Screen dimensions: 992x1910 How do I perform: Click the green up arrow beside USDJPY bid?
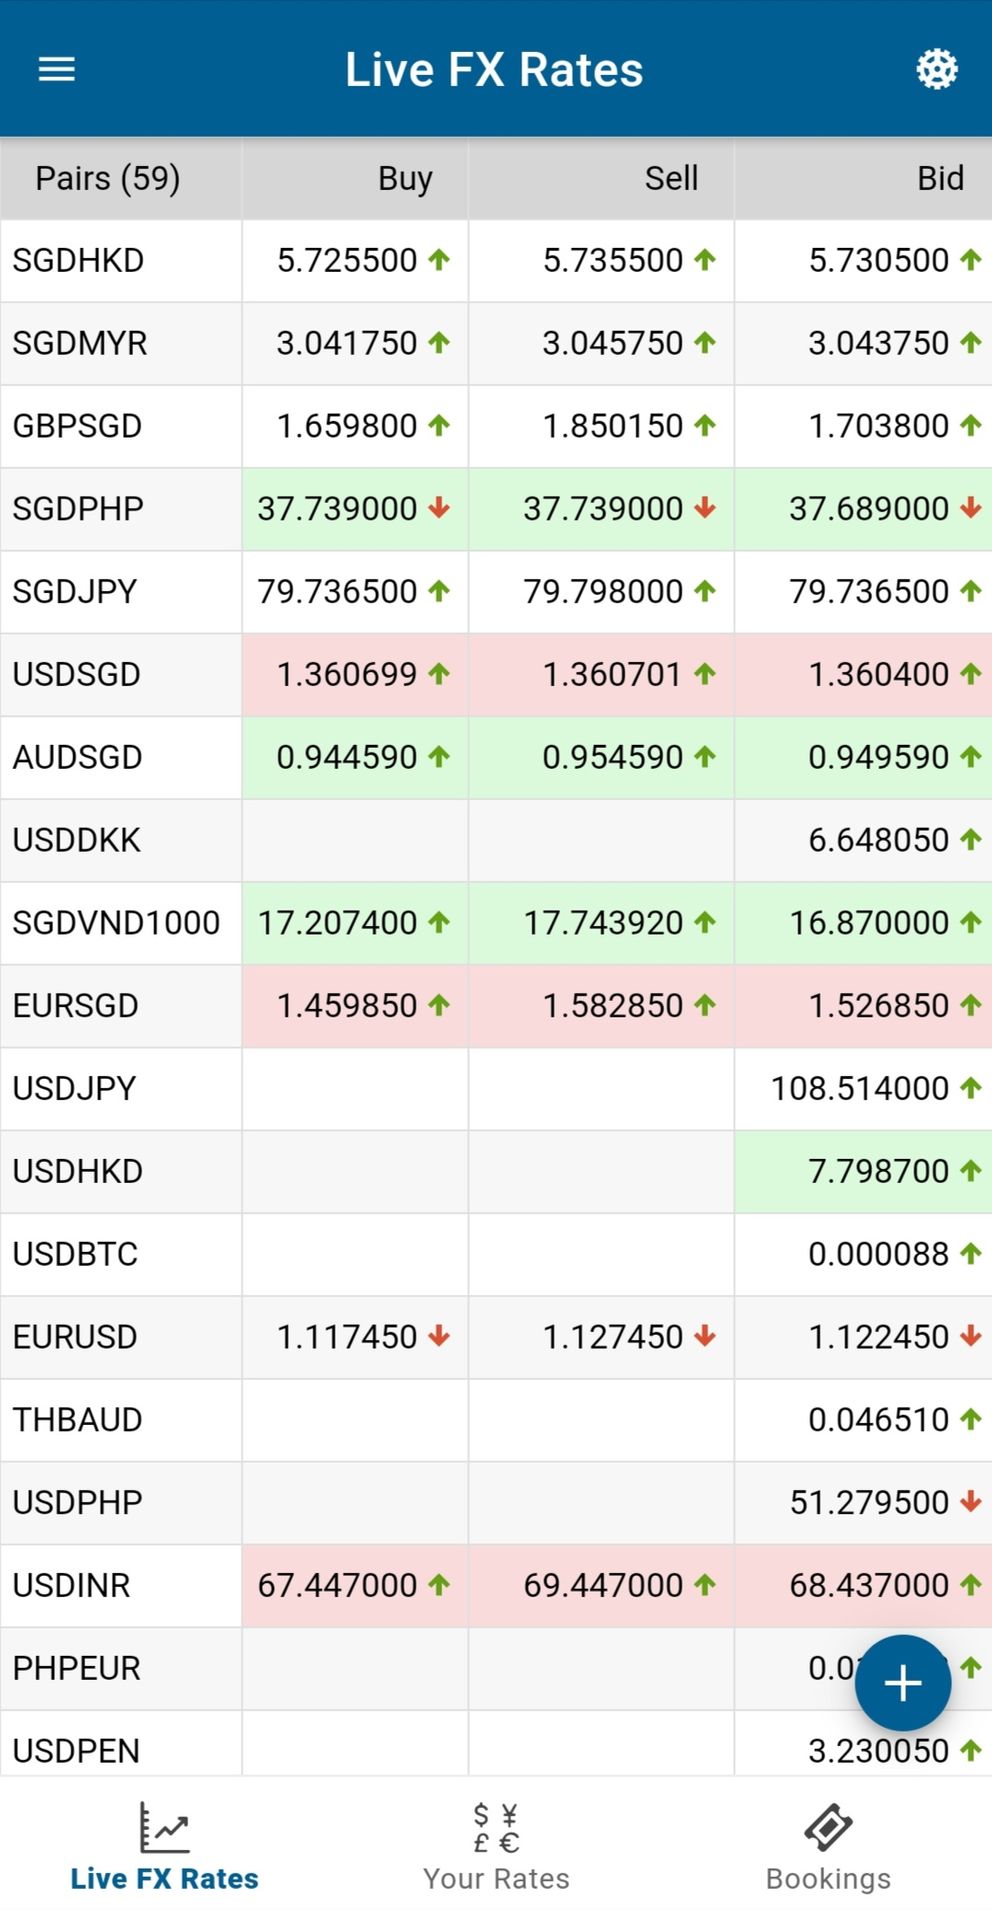click(970, 1087)
